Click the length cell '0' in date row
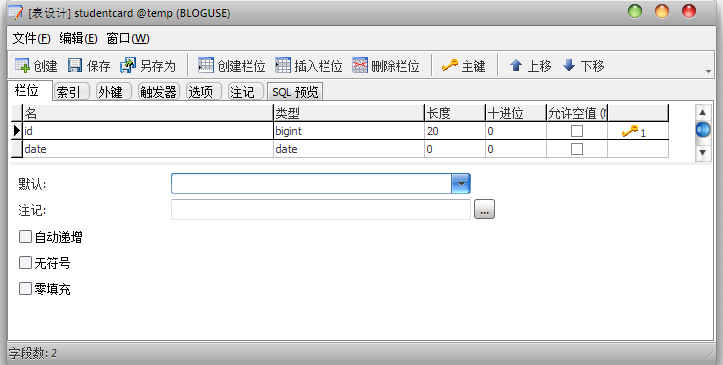The width and height of the screenshot is (723, 365). pyautogui.click(x=455, y=149)
